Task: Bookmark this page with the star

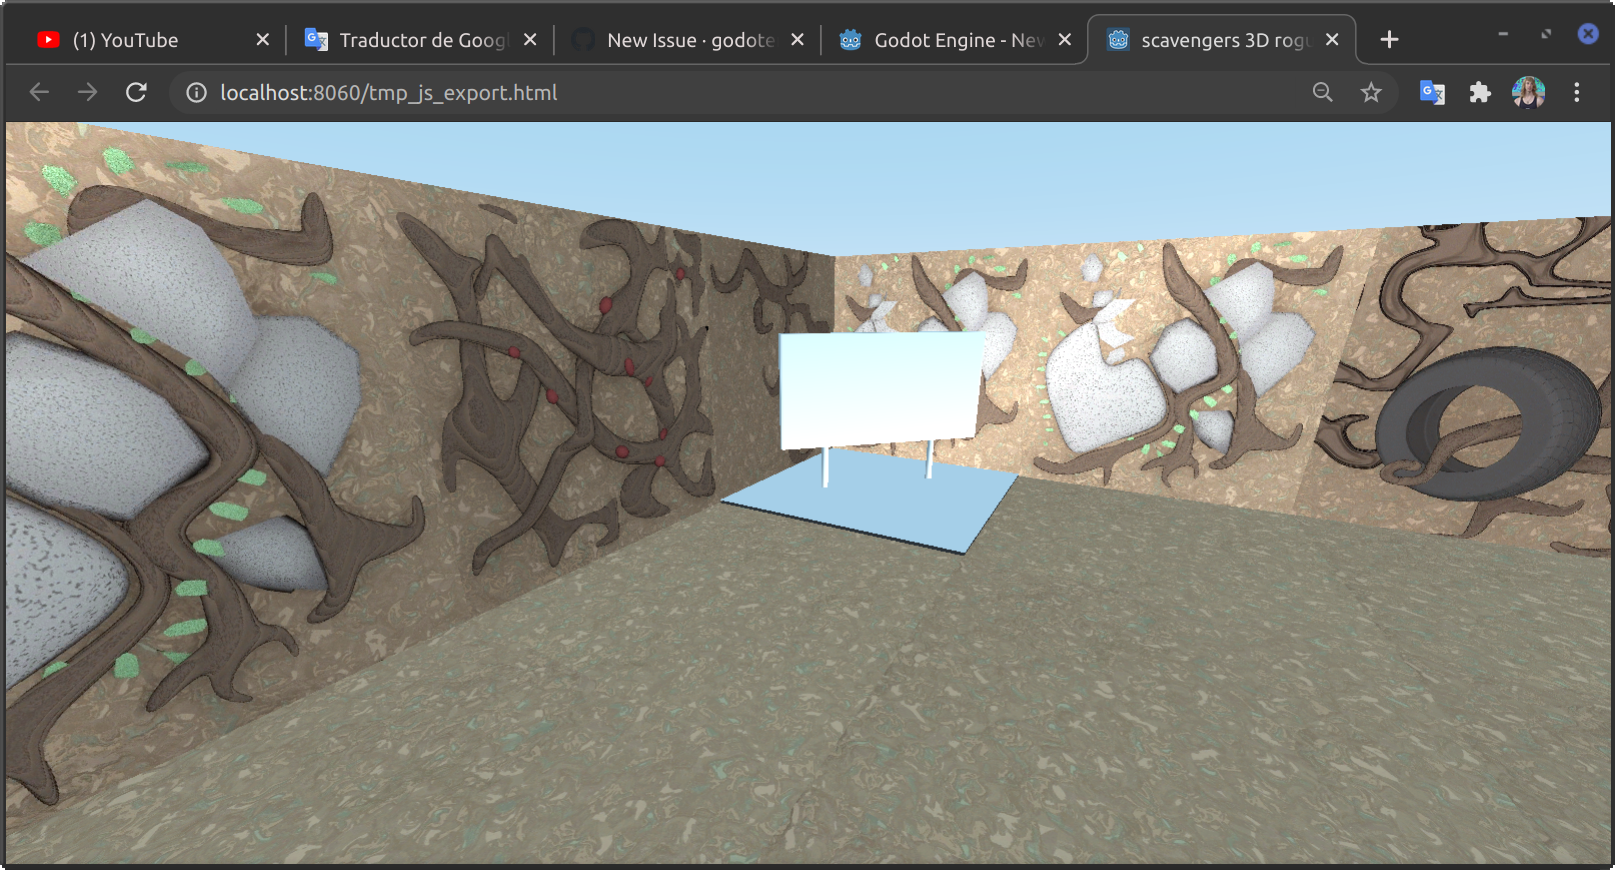Action: tap(1371, 93)
